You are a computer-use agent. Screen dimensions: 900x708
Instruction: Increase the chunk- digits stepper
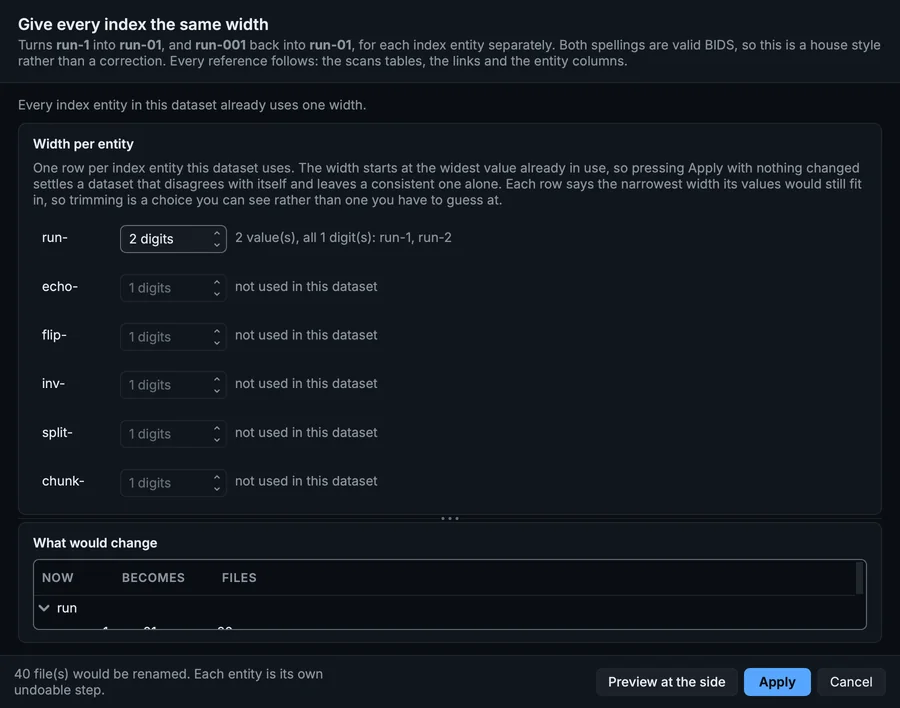(216, 477)
